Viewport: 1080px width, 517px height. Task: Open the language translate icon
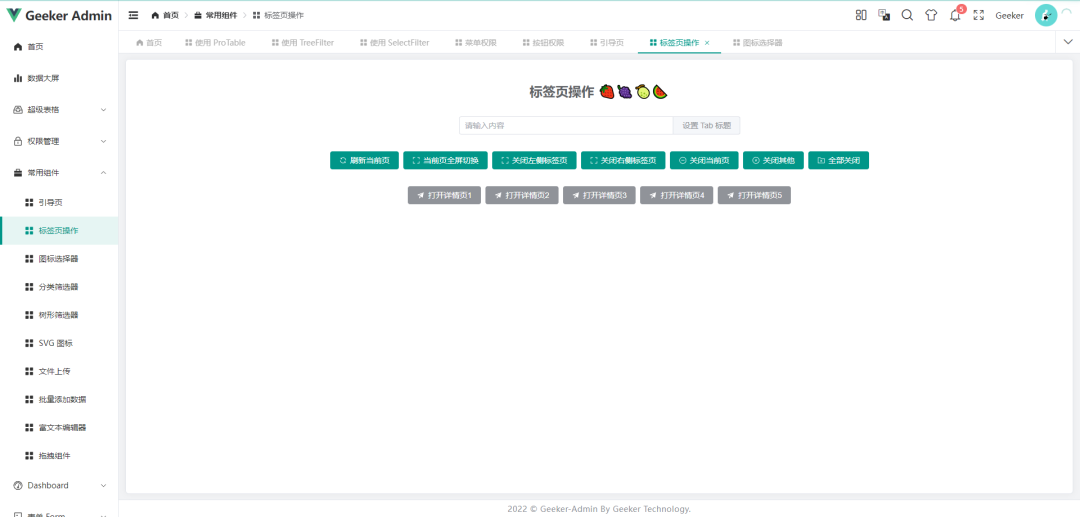coord(884,15)
